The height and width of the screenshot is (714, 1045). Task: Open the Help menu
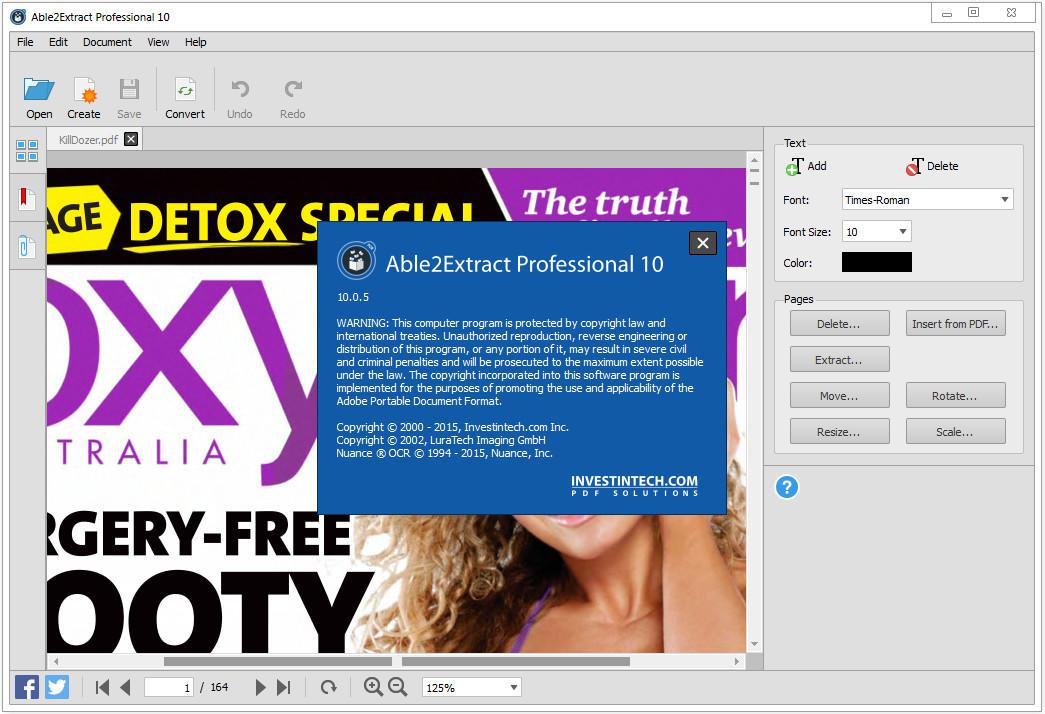196,42
